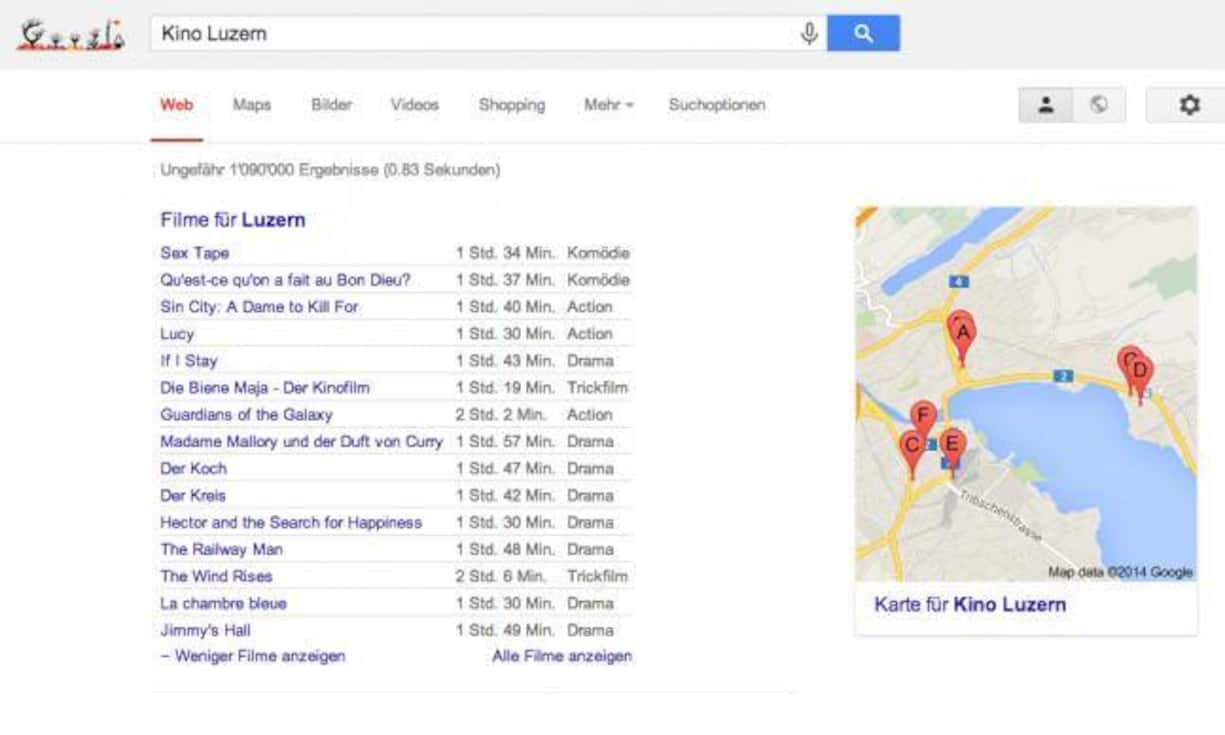Open Suchoptionen
This screenshot has width=1225, height=735.
[716, 105]
